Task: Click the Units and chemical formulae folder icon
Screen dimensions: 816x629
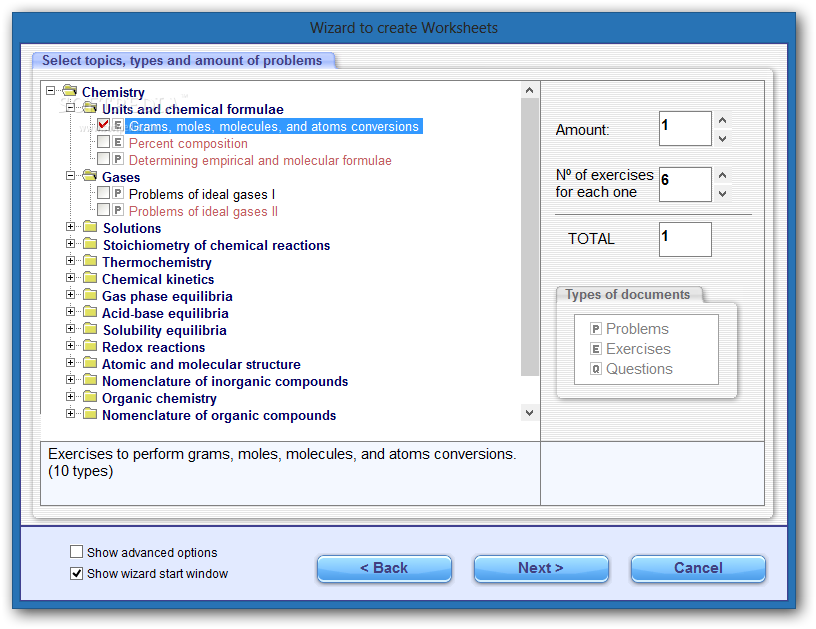Action: [x=90, y=108]
